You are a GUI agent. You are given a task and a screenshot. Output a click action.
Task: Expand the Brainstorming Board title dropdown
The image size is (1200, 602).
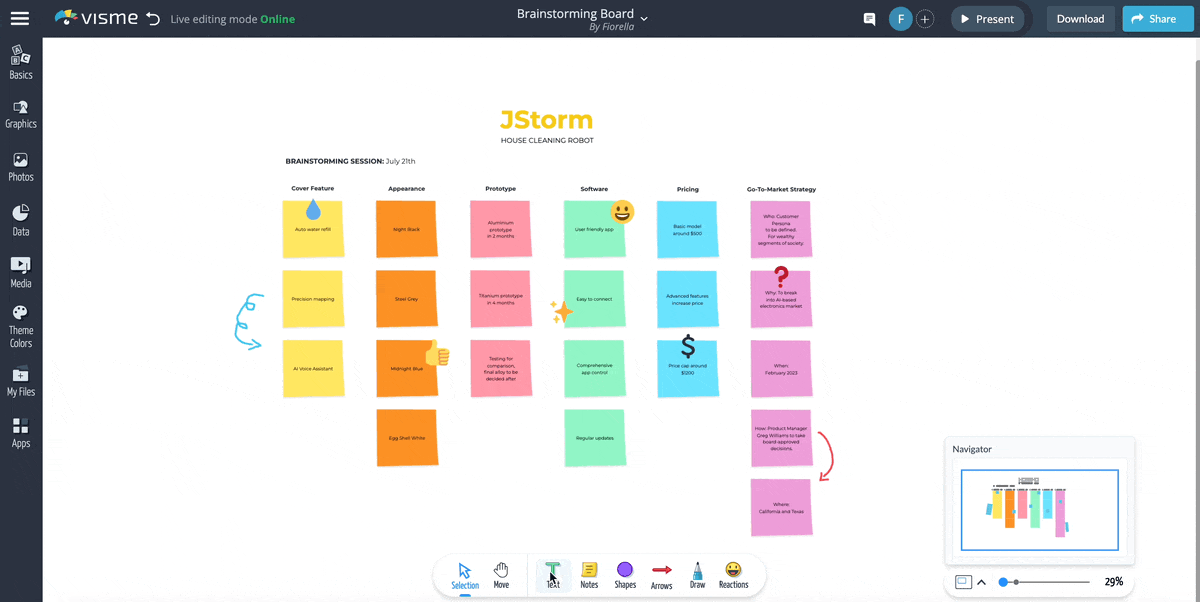click(x=644, y=18)
